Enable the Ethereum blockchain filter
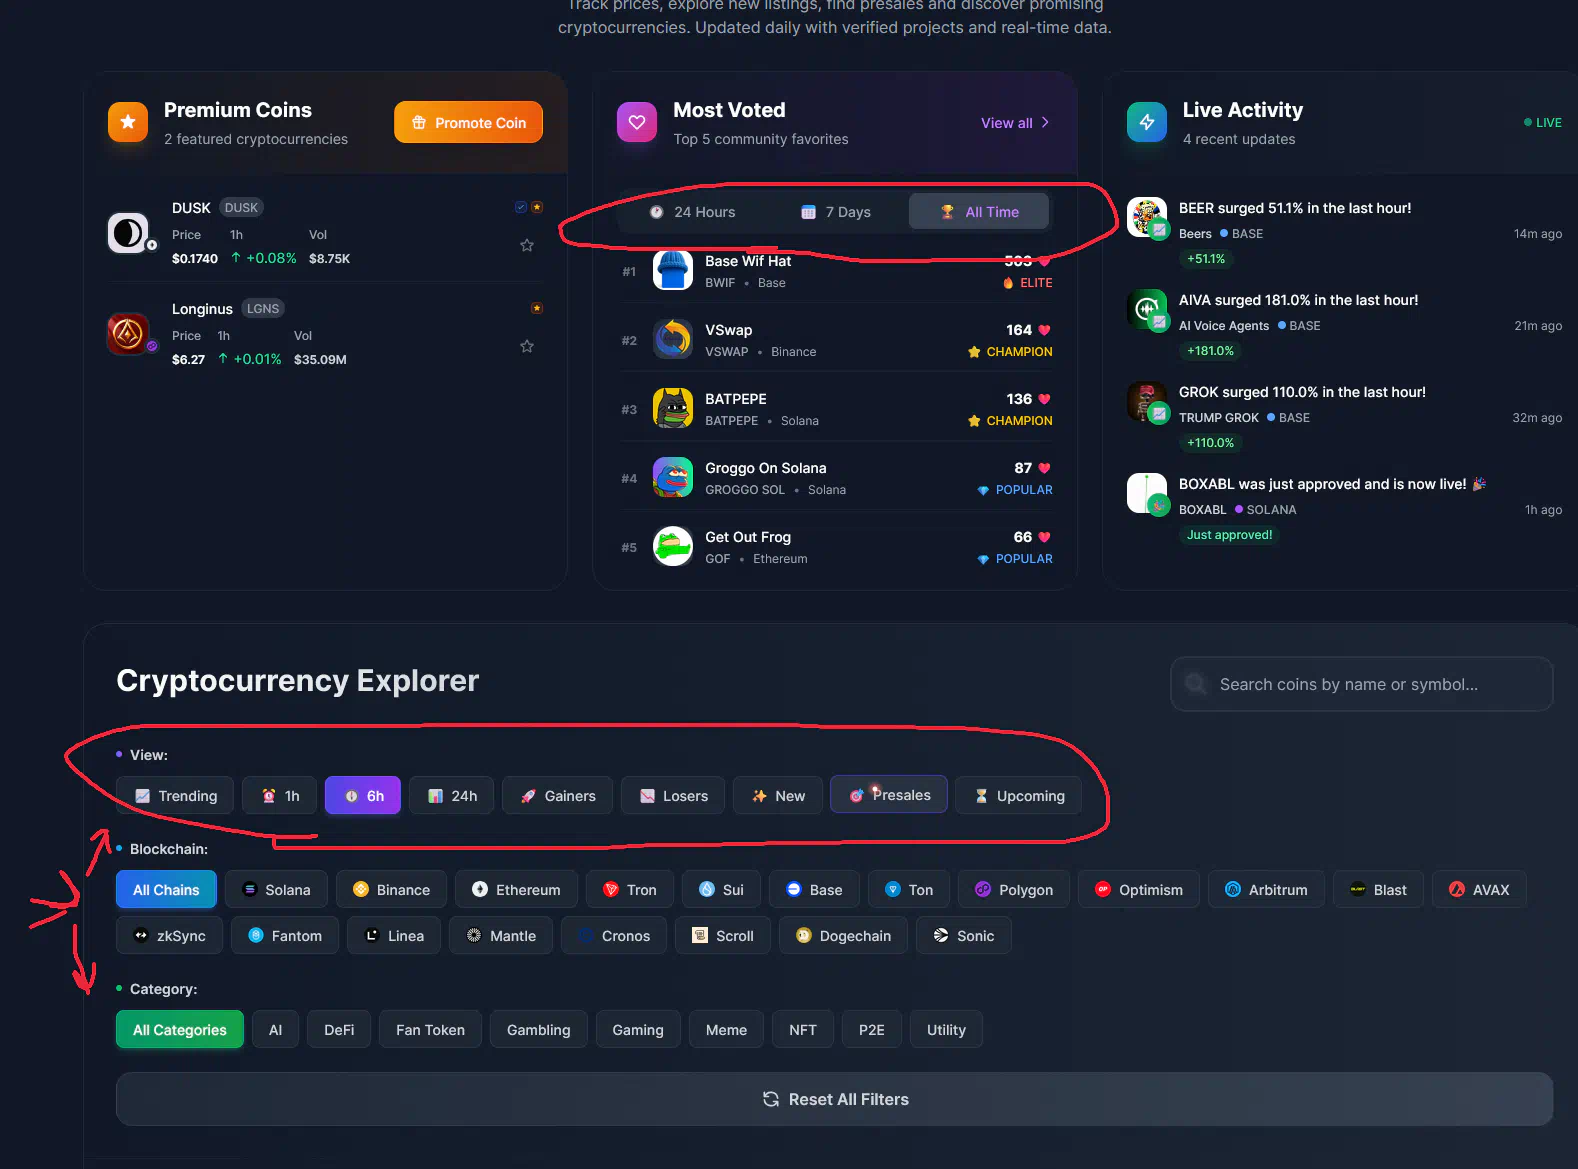The height and width of the screenshot is (1169, 1578). click(x=516, y=890)
